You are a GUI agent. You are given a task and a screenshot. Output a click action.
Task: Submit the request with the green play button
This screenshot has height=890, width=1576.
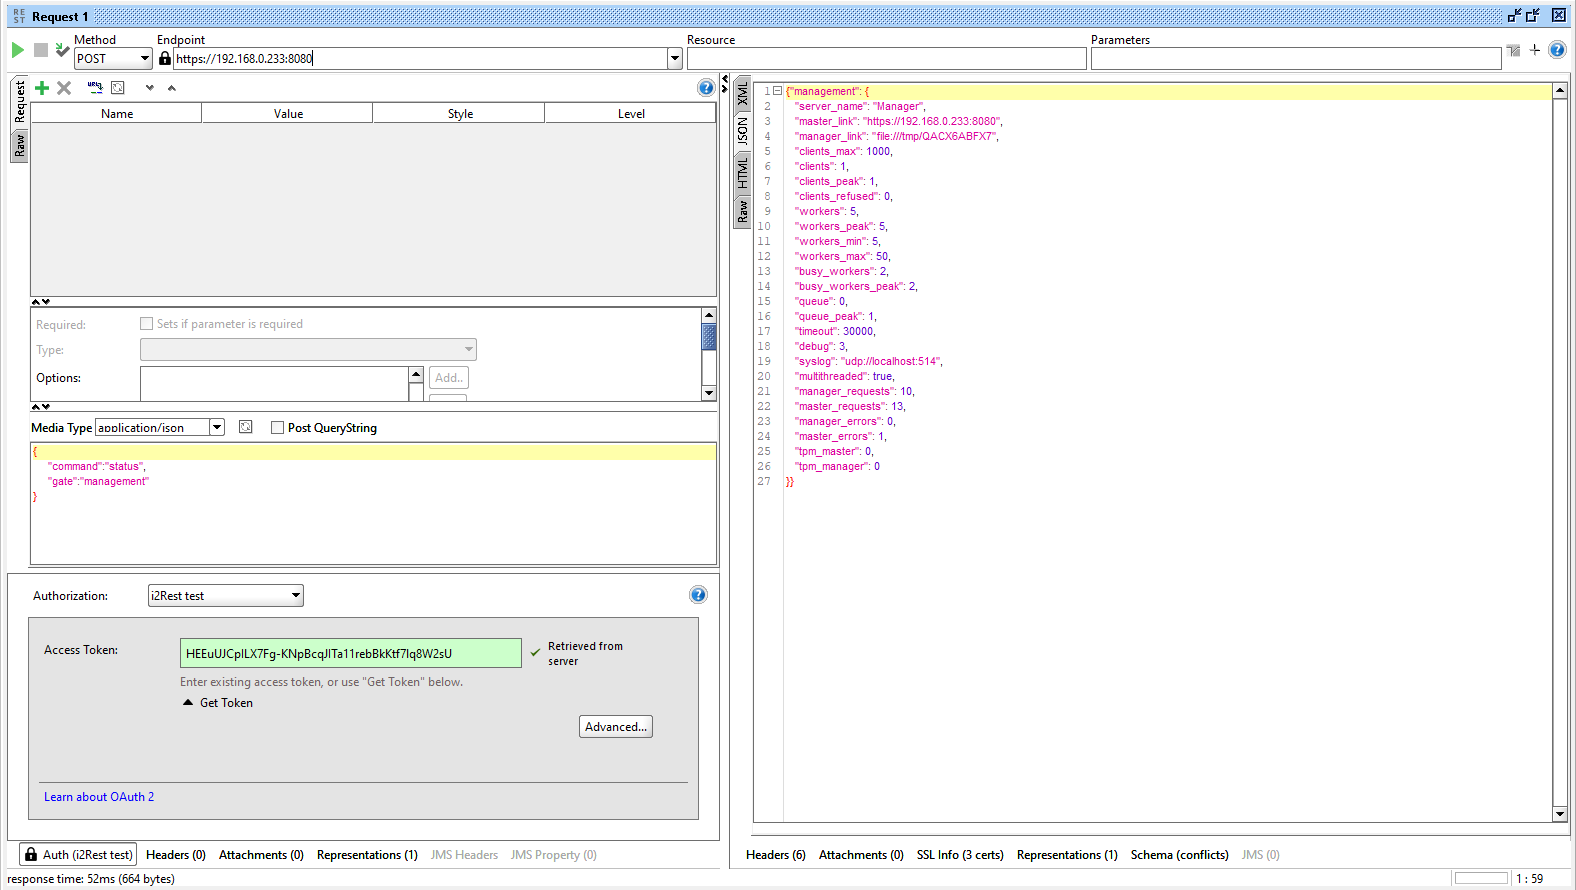(x=17, y=50)
